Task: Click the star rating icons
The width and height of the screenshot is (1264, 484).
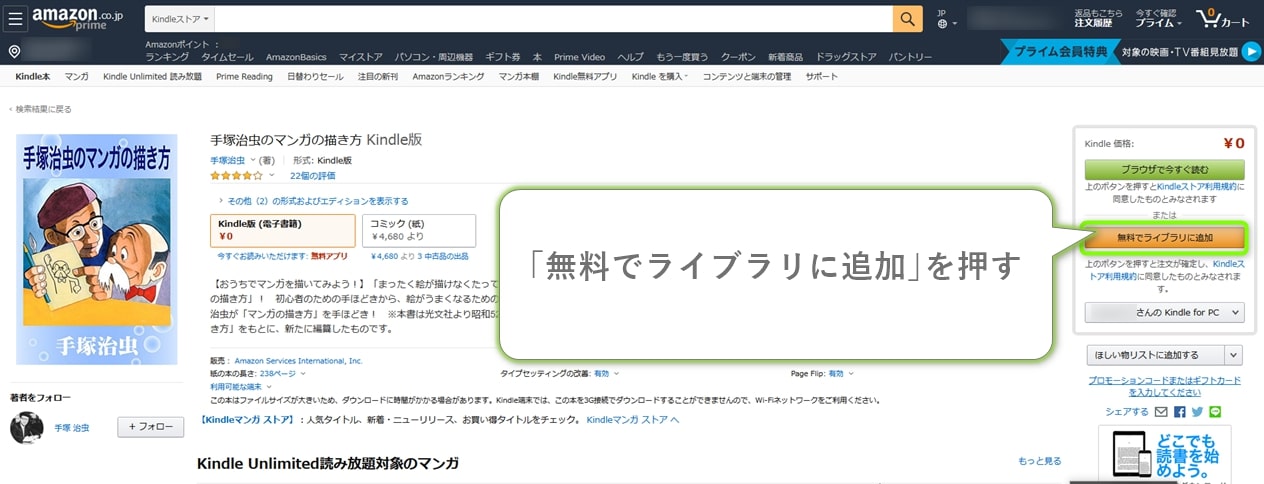Action: coord(236,175)
